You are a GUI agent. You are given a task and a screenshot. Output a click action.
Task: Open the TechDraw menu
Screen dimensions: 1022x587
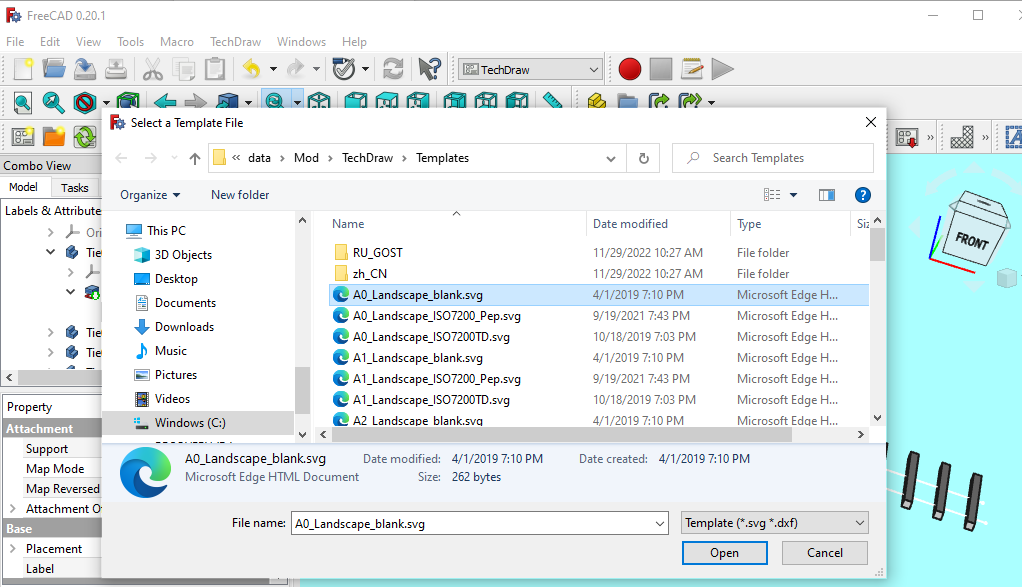[235, 42]
